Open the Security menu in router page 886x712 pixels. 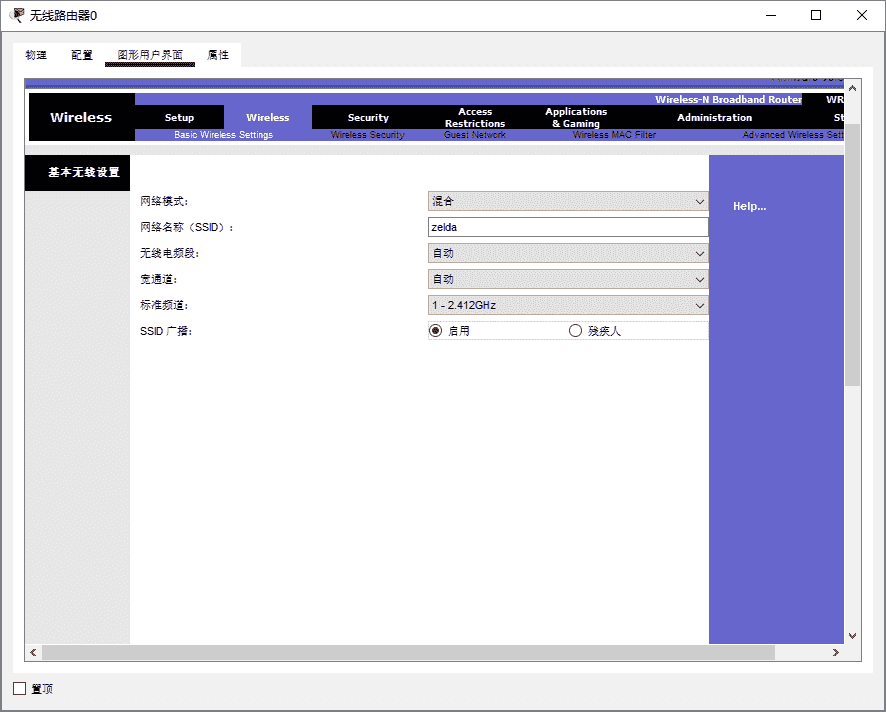click(x=368, y=118)
